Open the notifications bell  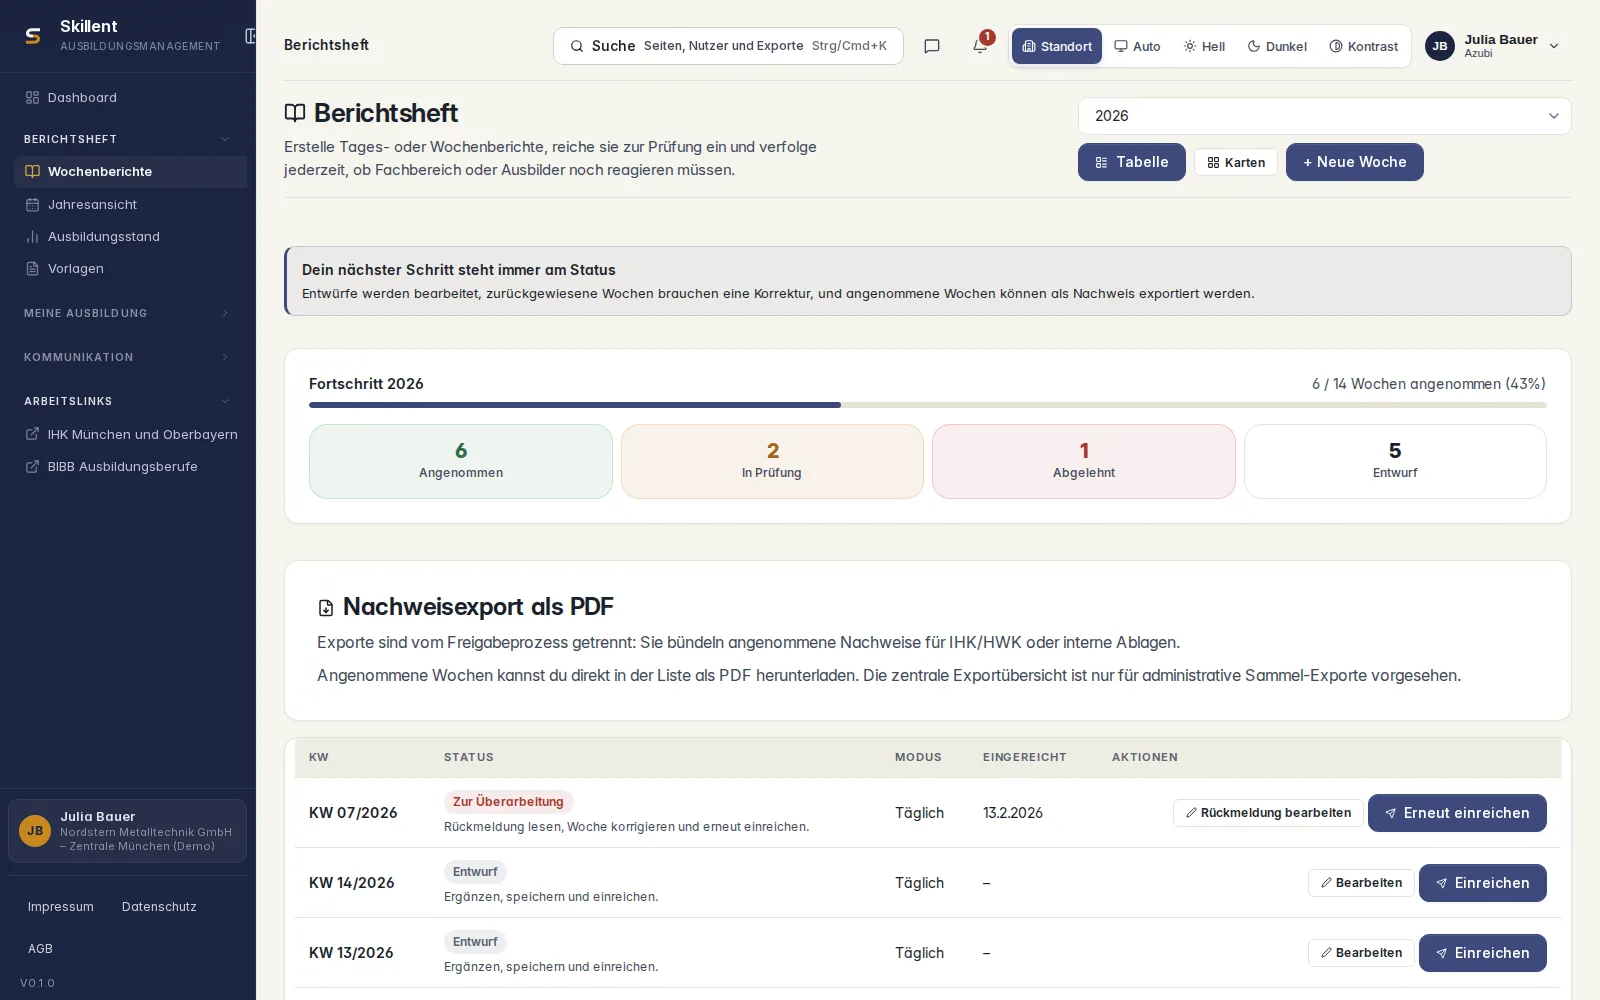tap(980, 46)
